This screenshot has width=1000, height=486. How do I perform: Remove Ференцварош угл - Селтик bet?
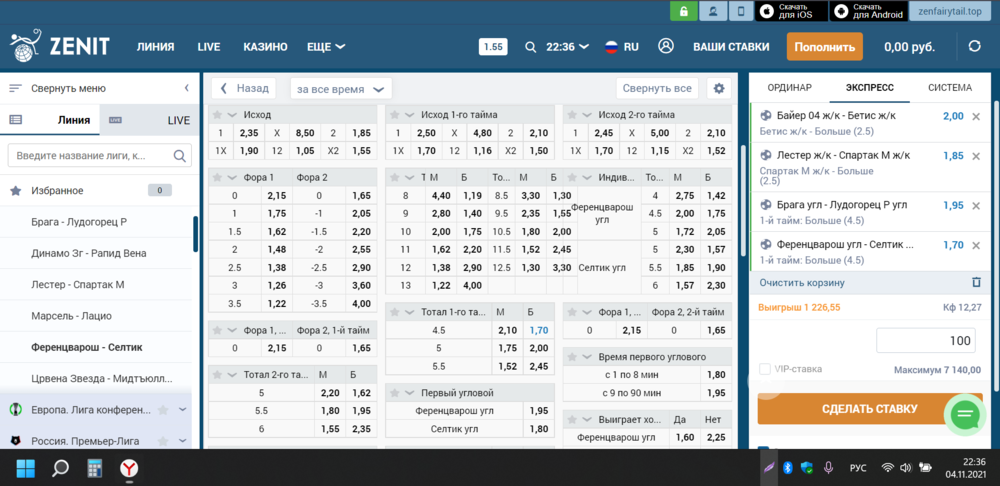976,245
